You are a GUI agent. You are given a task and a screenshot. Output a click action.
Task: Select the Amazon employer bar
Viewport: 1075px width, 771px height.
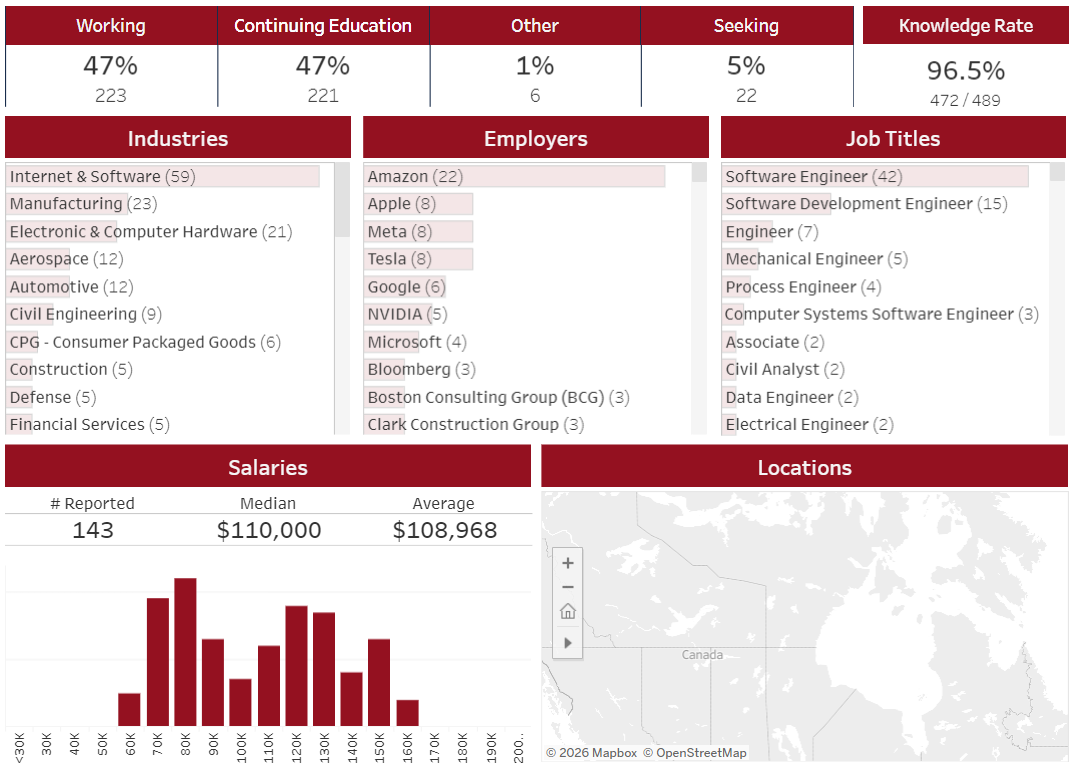click(x=514, y=176)
